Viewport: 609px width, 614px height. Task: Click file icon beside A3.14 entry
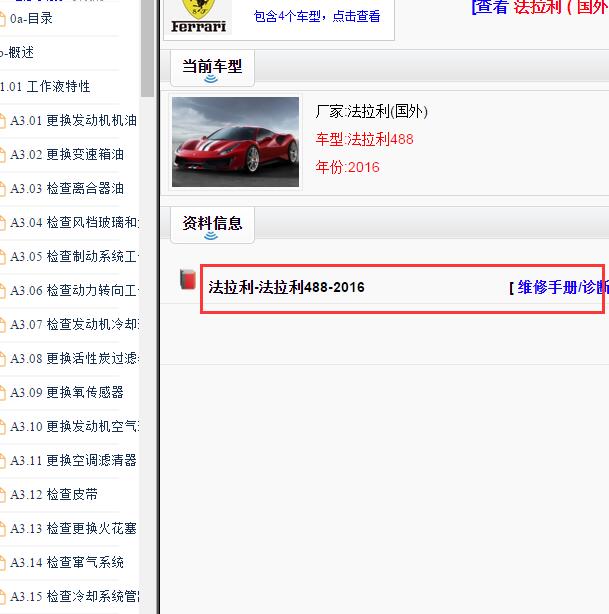click(2, 563)
